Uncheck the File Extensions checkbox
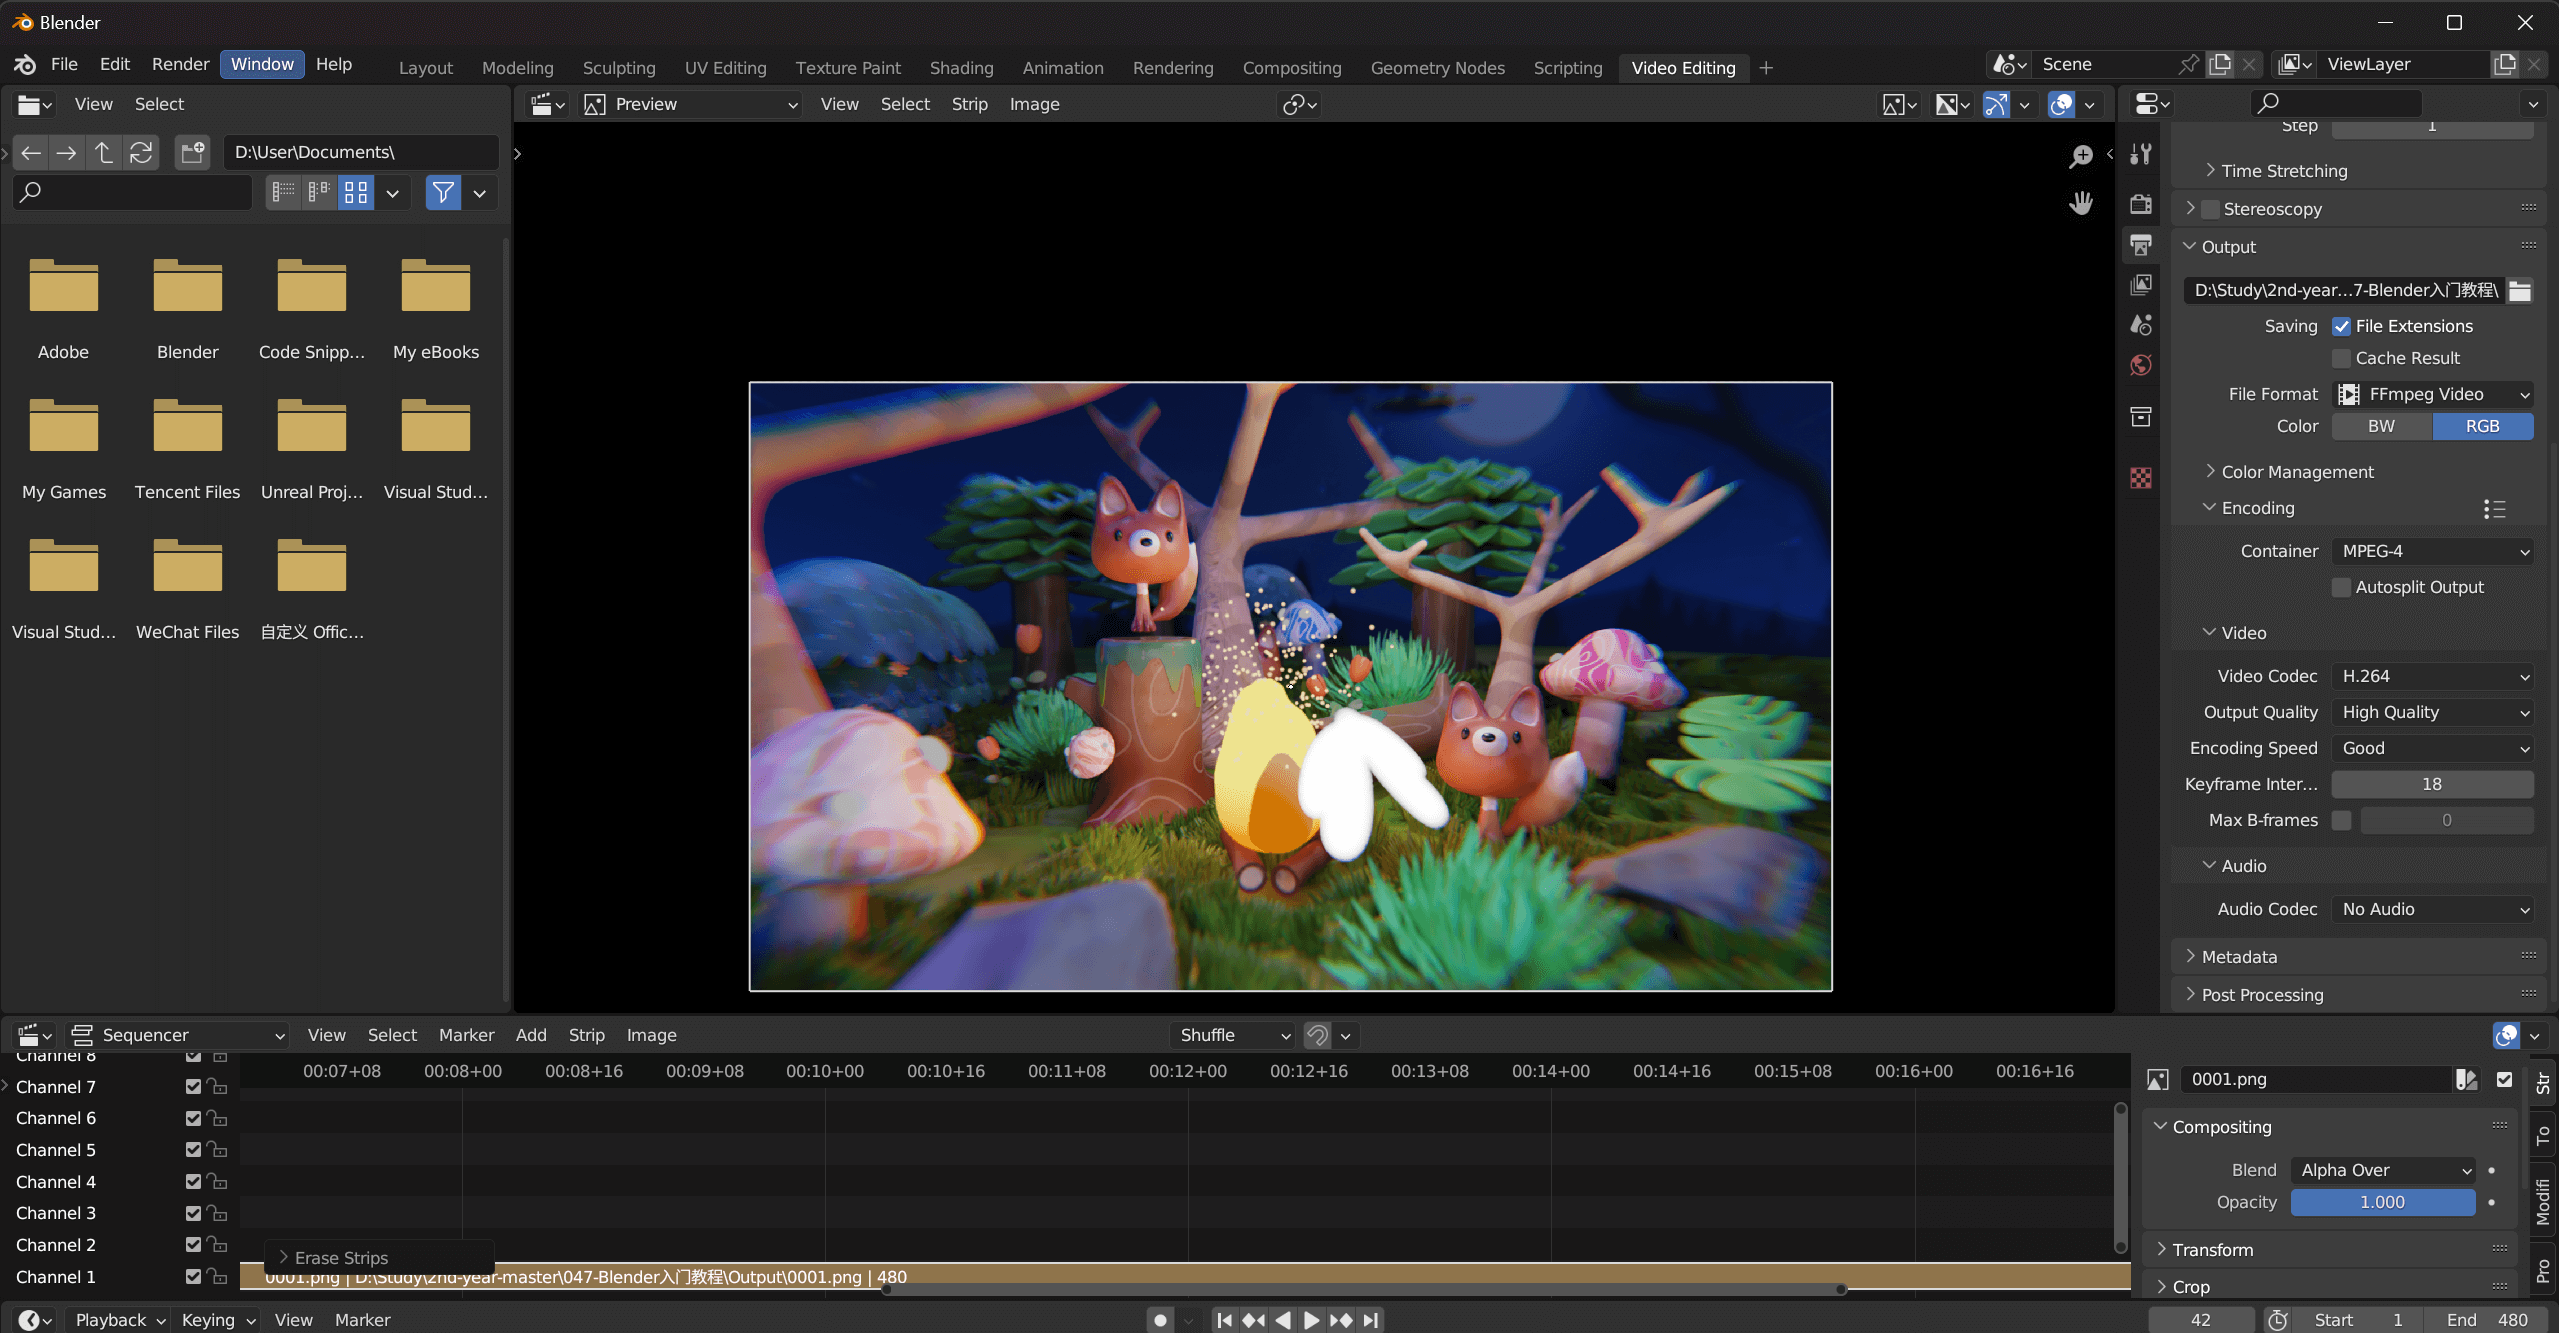Screen dimensions: 2559x1333 tap(2341, 326)
